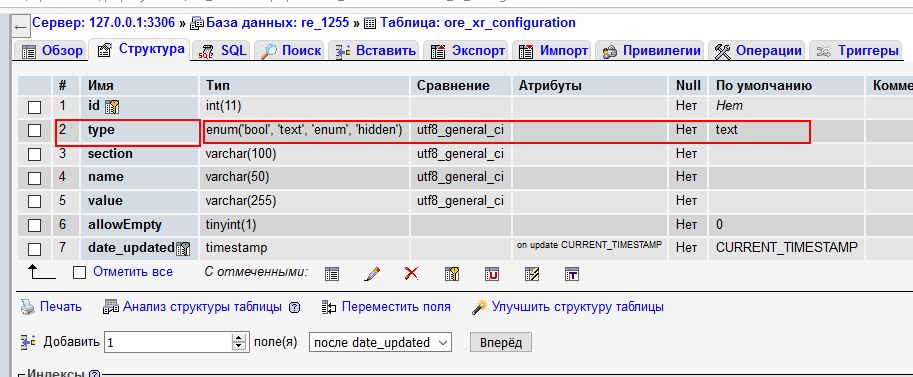This screenshot has height=377, width=913.
Task: Click the Печать print link
Action: pyautogui.click(x=61, y=306)
